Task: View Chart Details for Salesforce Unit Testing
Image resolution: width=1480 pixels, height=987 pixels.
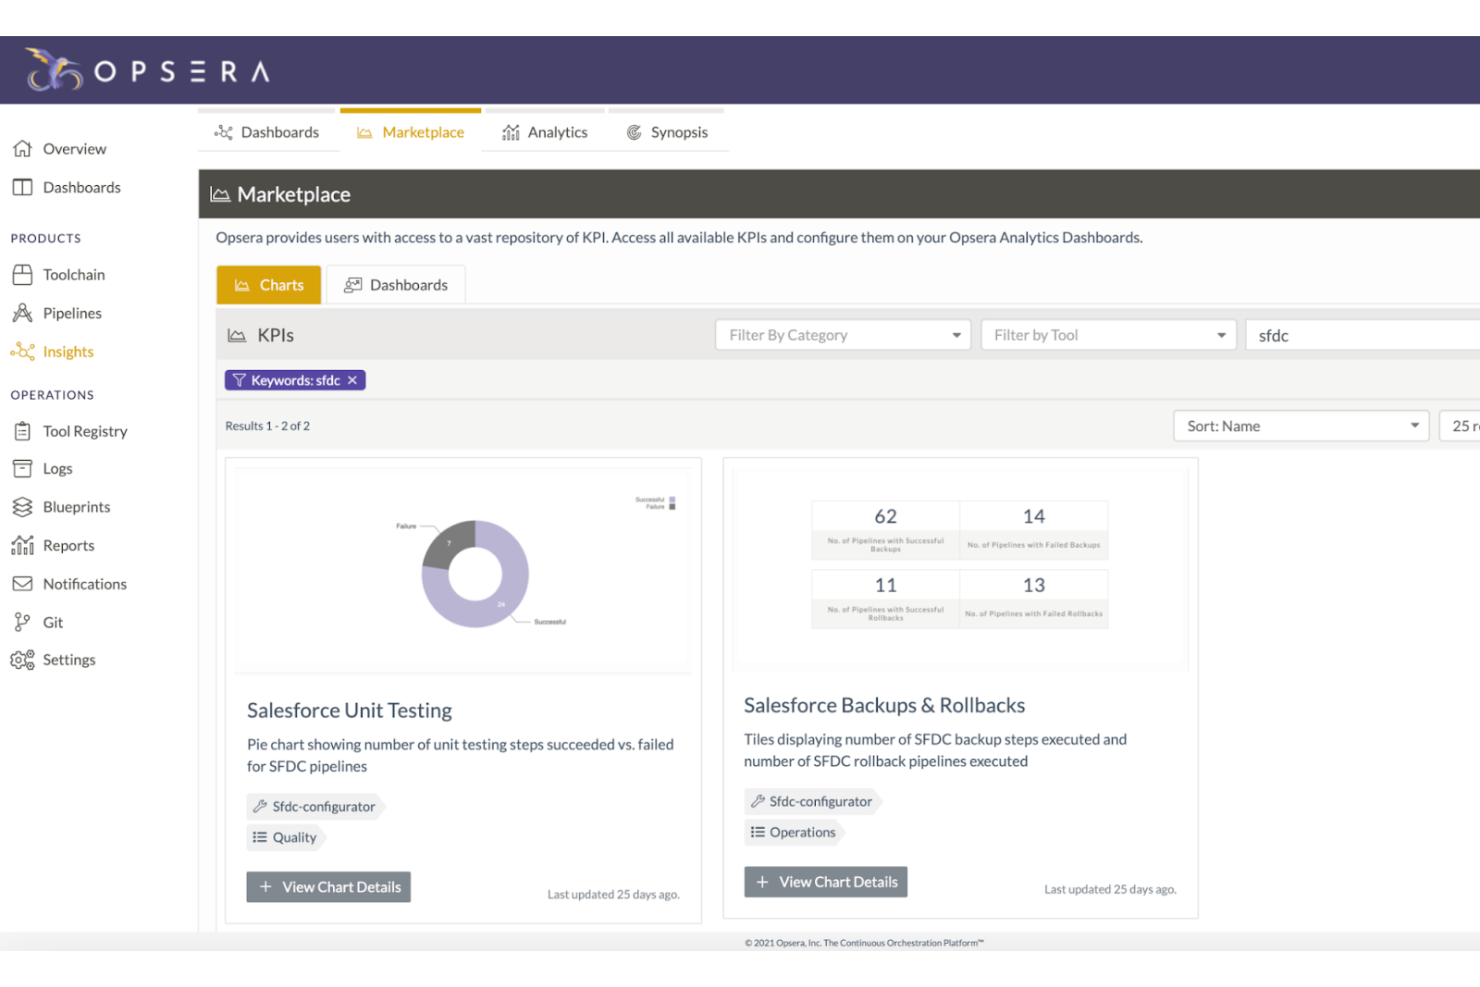Action: [x=328, y=886]
